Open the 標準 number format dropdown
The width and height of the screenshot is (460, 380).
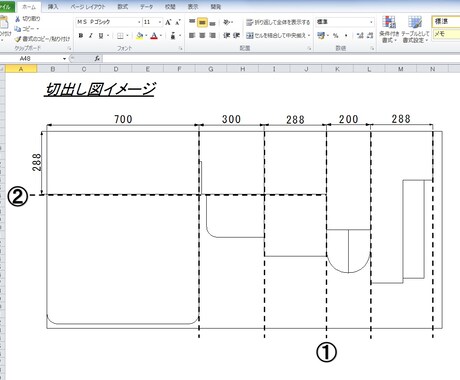click(371, 22)
